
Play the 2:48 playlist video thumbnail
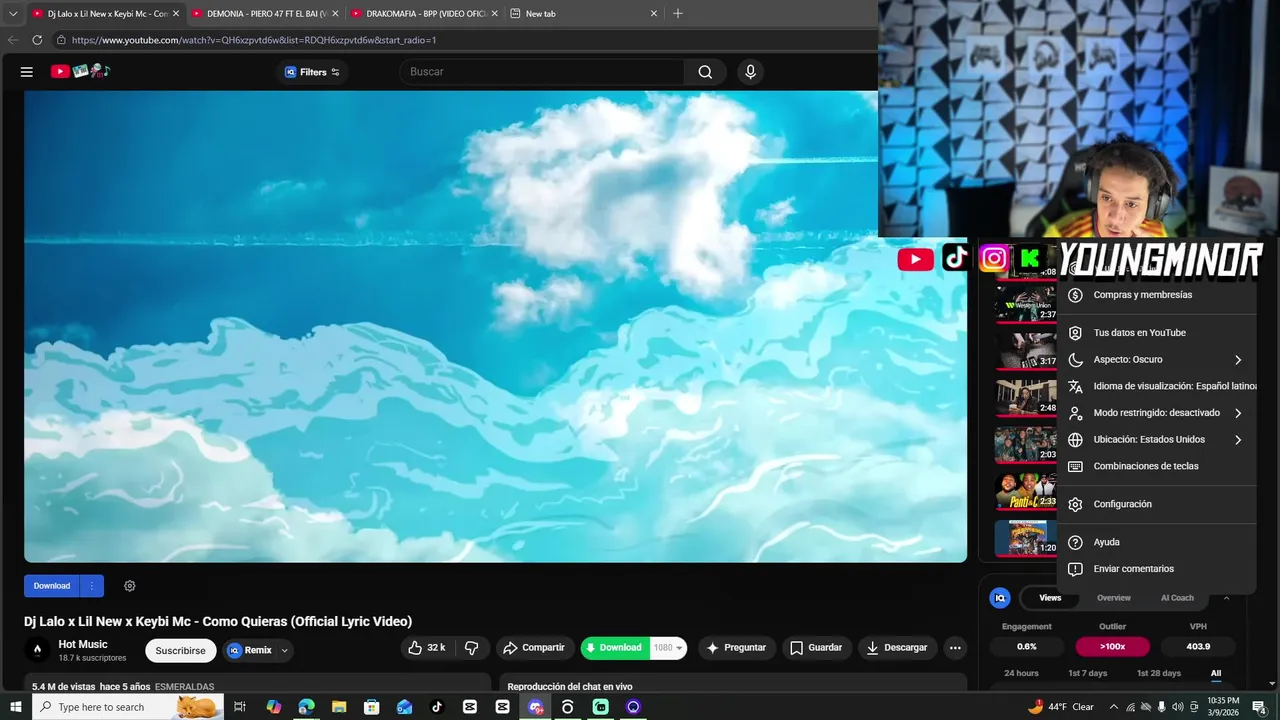1026,397
